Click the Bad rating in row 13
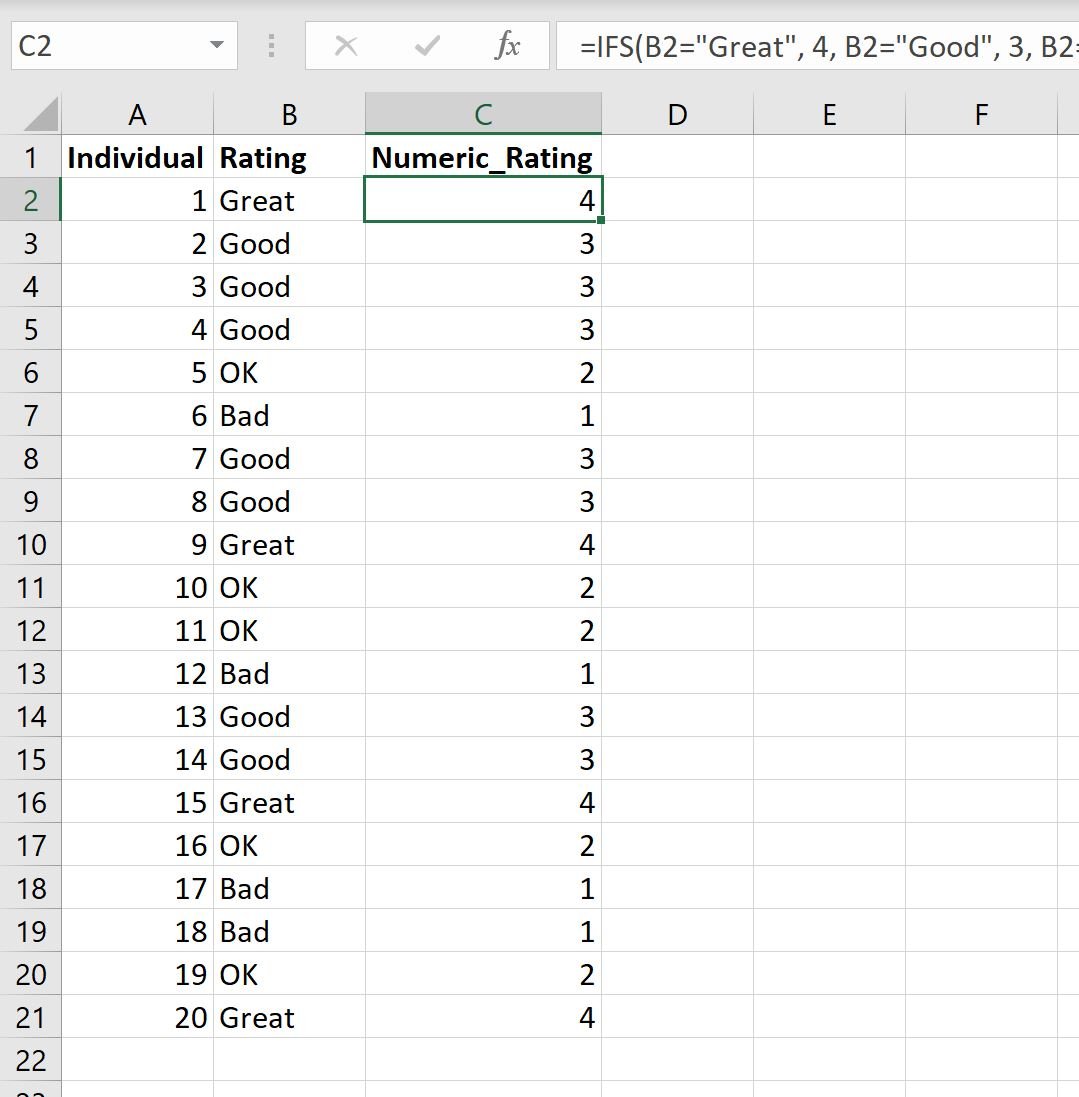This screenshot has height=1097, width=1079. point(289,673)
